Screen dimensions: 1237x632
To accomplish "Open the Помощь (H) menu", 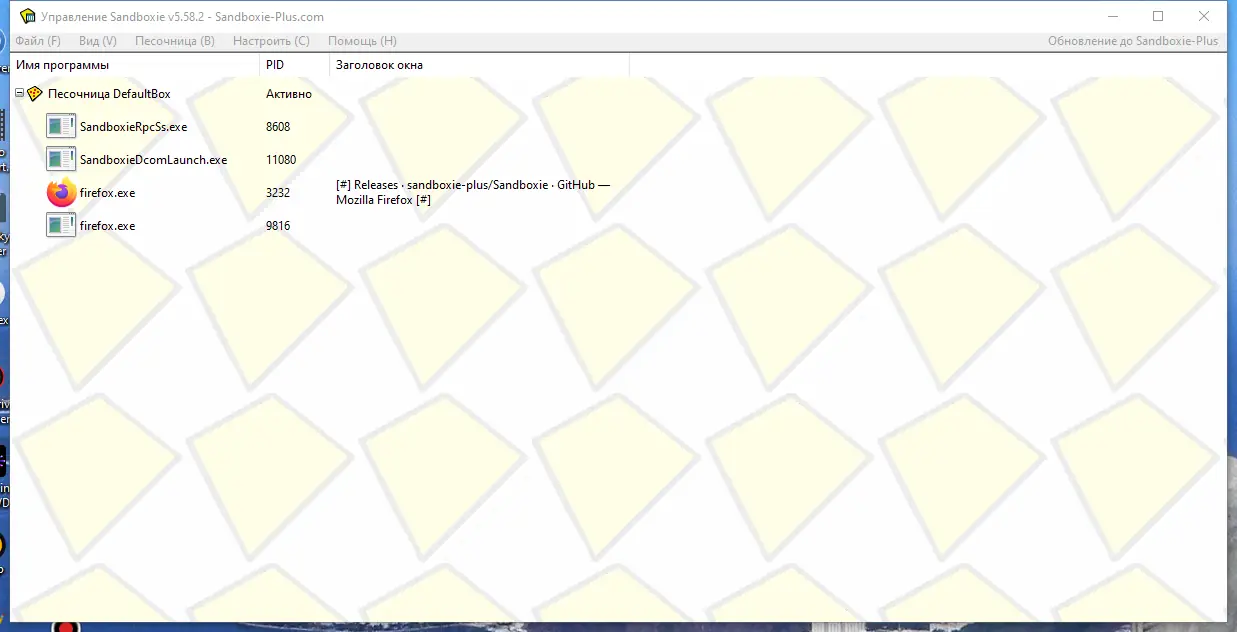I will [362, 41].
